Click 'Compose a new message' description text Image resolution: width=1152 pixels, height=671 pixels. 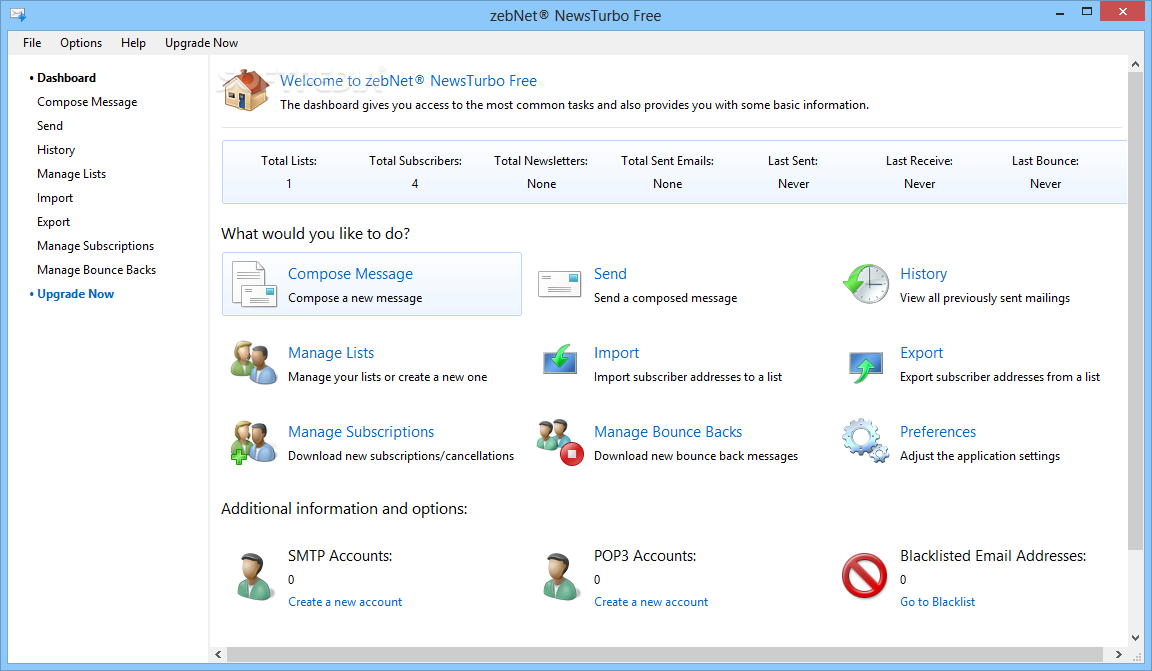[x=355, y=298]
